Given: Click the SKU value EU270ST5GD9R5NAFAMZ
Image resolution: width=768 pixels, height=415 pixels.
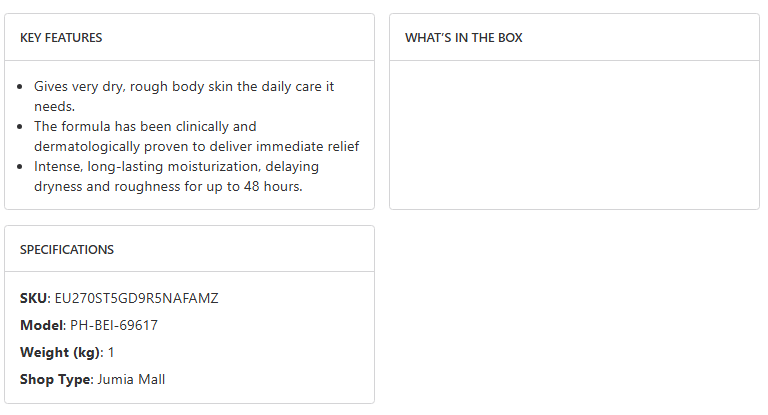Looking at the screenshot, I should tap(136, 298).
